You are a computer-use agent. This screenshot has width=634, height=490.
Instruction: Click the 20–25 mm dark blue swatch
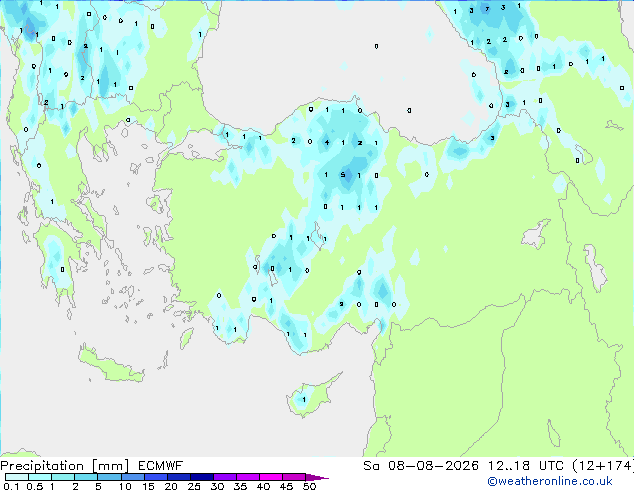178,477
